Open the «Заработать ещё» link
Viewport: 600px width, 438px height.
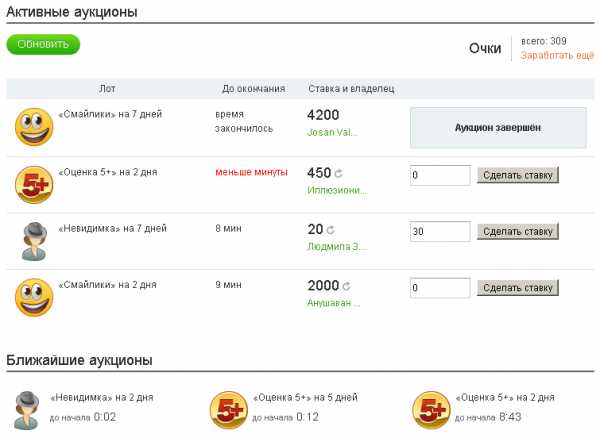(557, 55)
